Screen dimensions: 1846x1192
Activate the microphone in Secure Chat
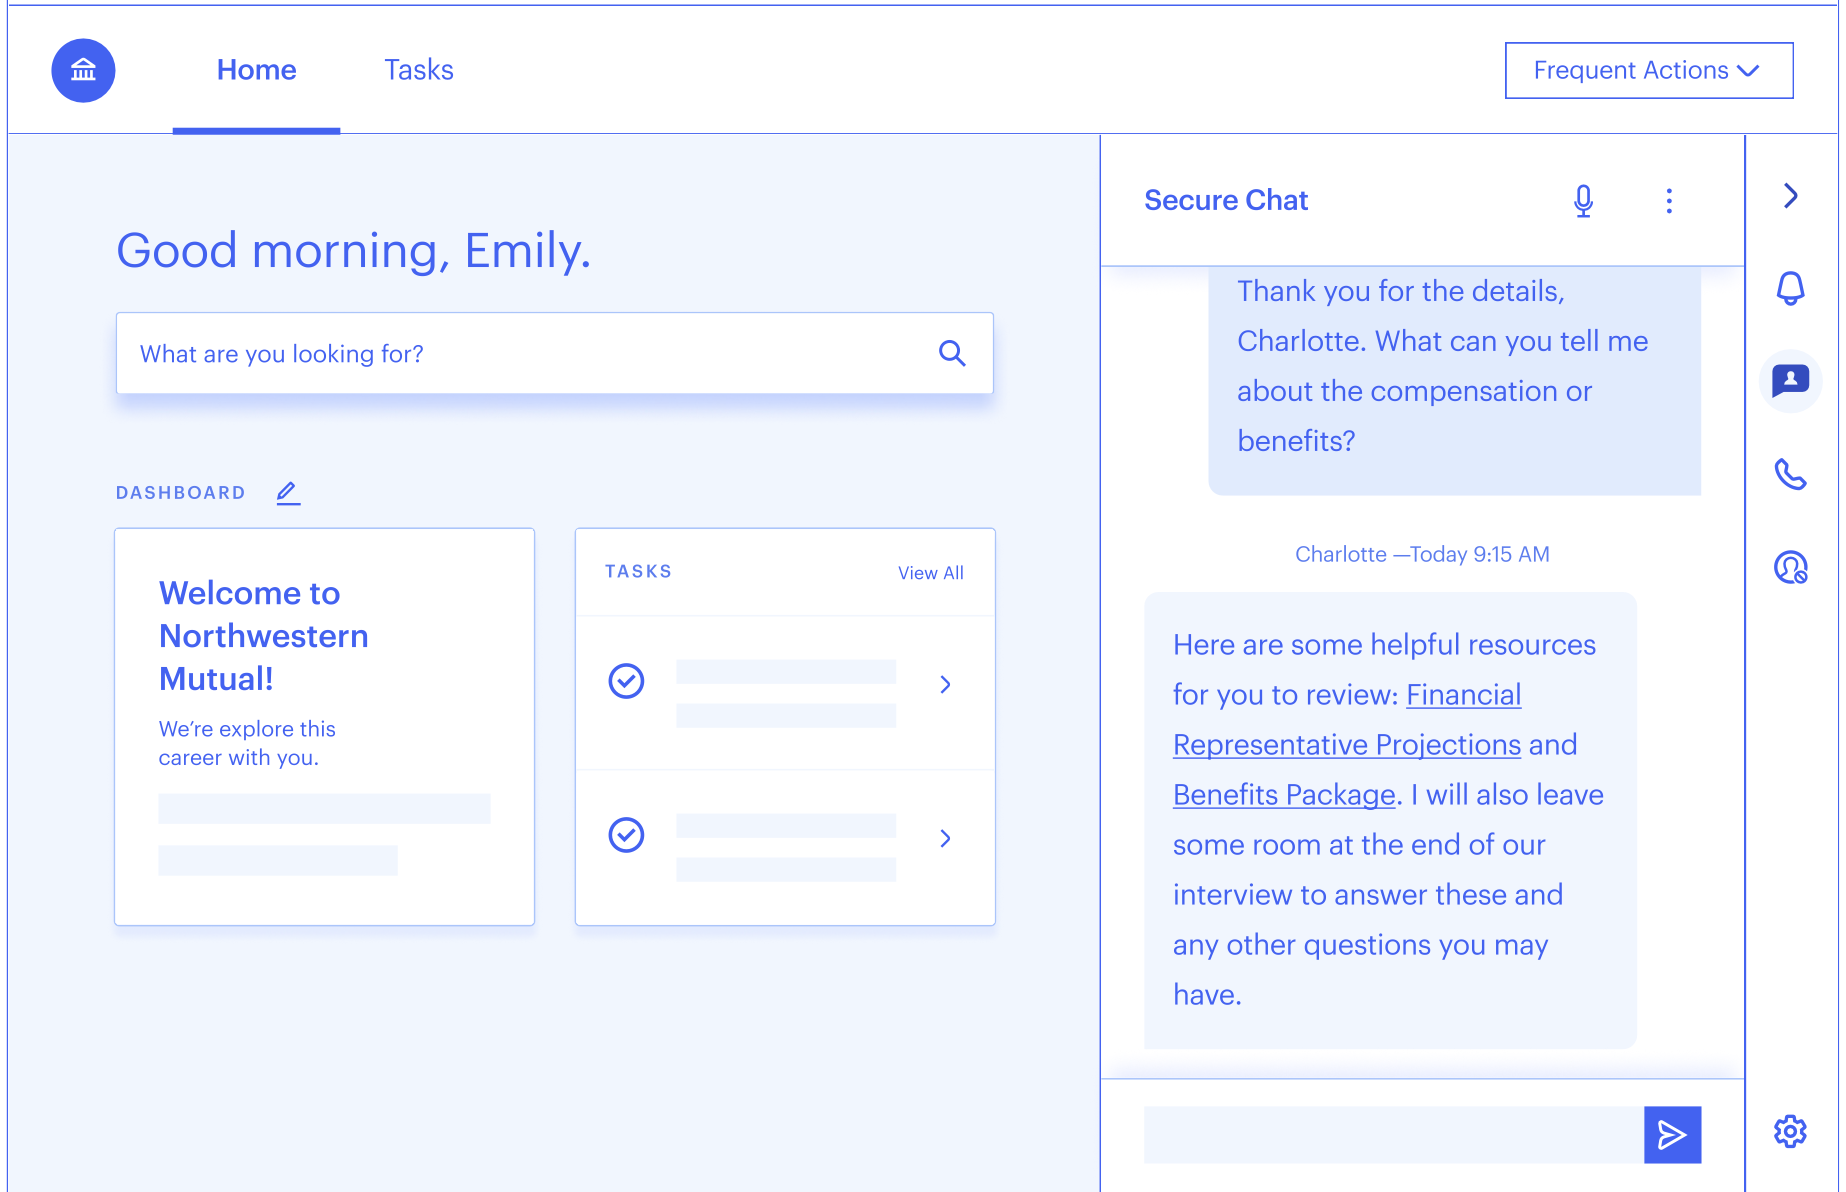pos(1583,201)
